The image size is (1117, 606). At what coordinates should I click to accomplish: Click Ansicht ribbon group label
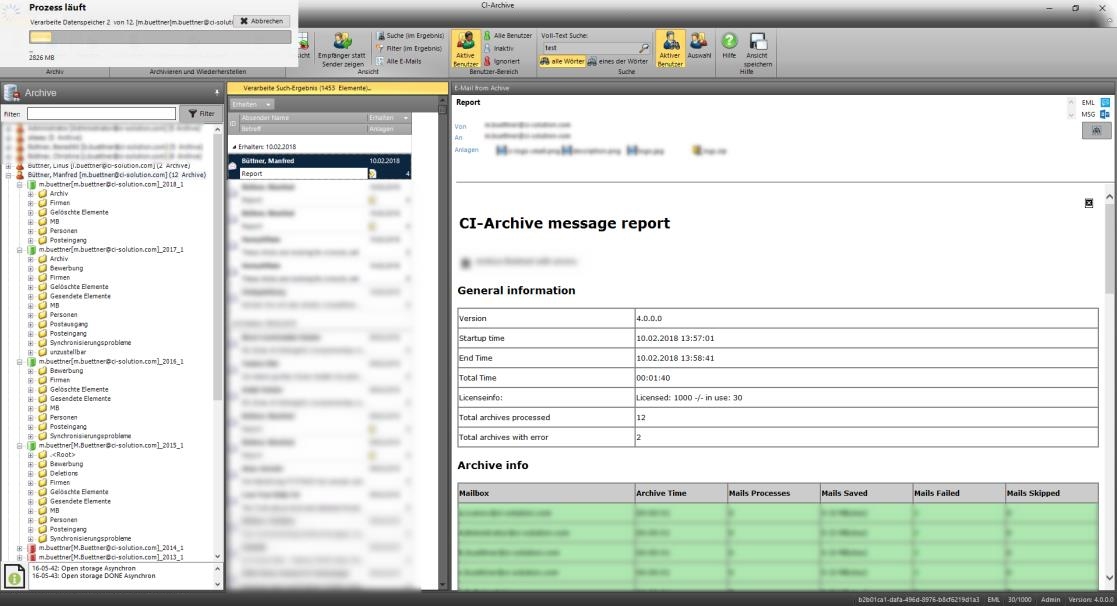coord(368,72)
